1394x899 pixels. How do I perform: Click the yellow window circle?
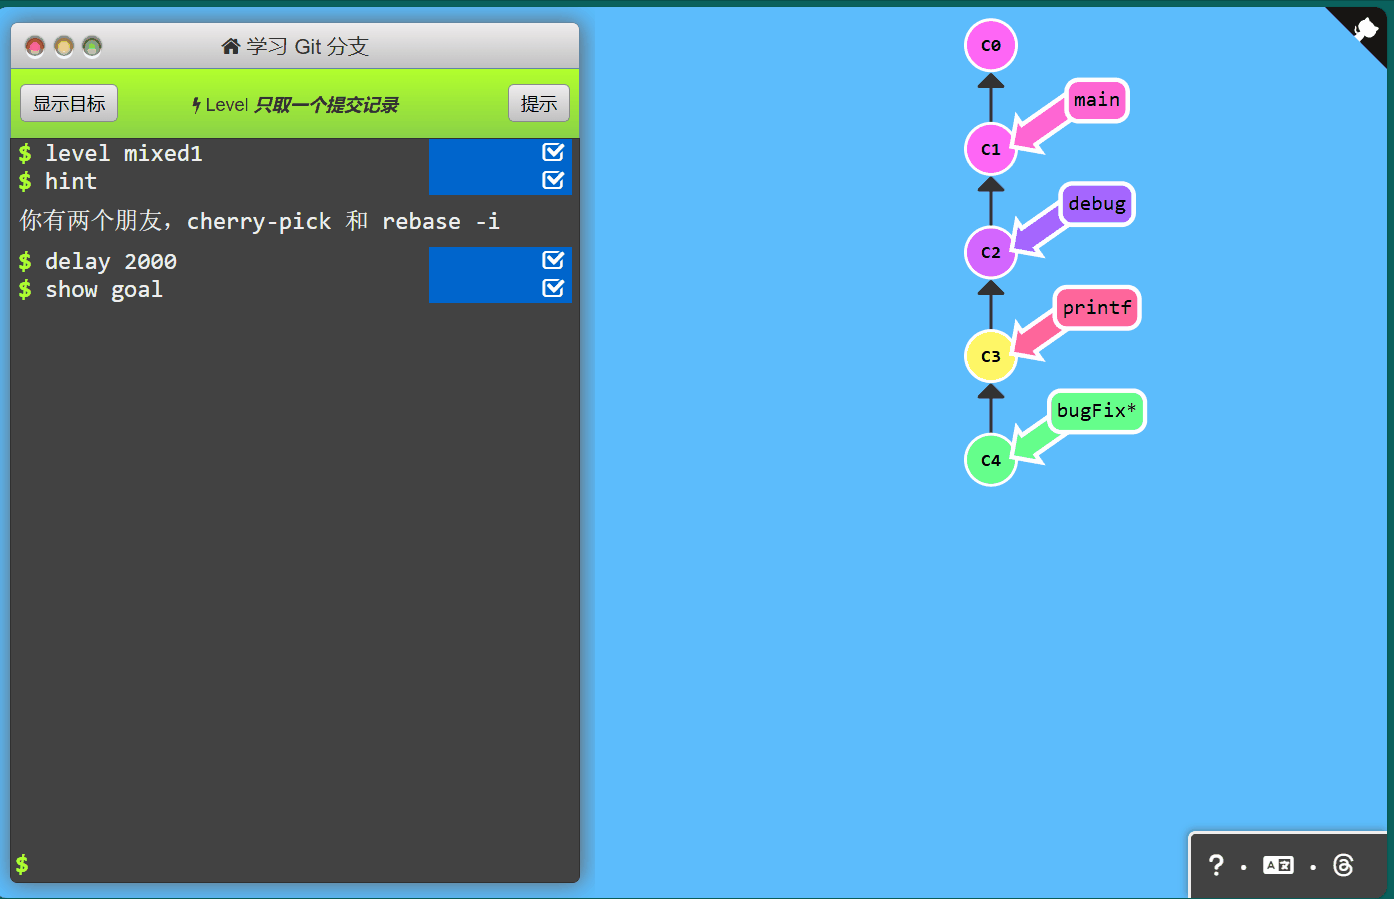click(x=64, y=46)
